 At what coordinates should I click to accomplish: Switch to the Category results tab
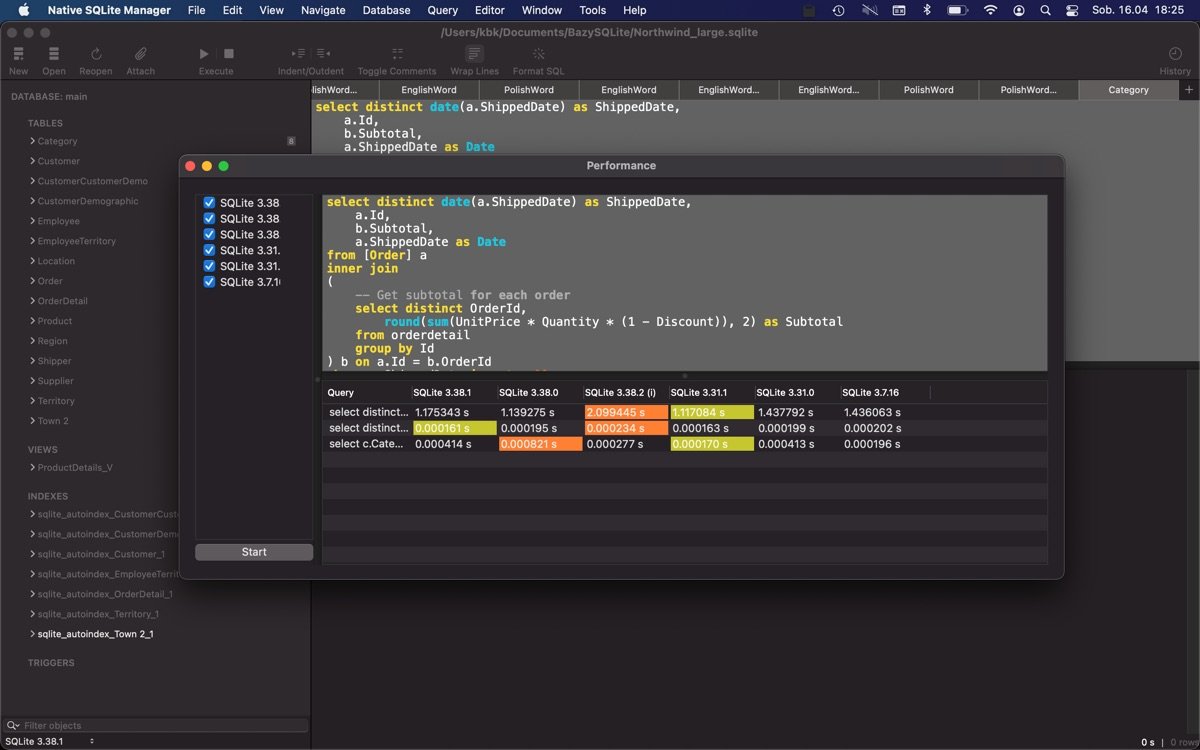tap(1128, 89)
